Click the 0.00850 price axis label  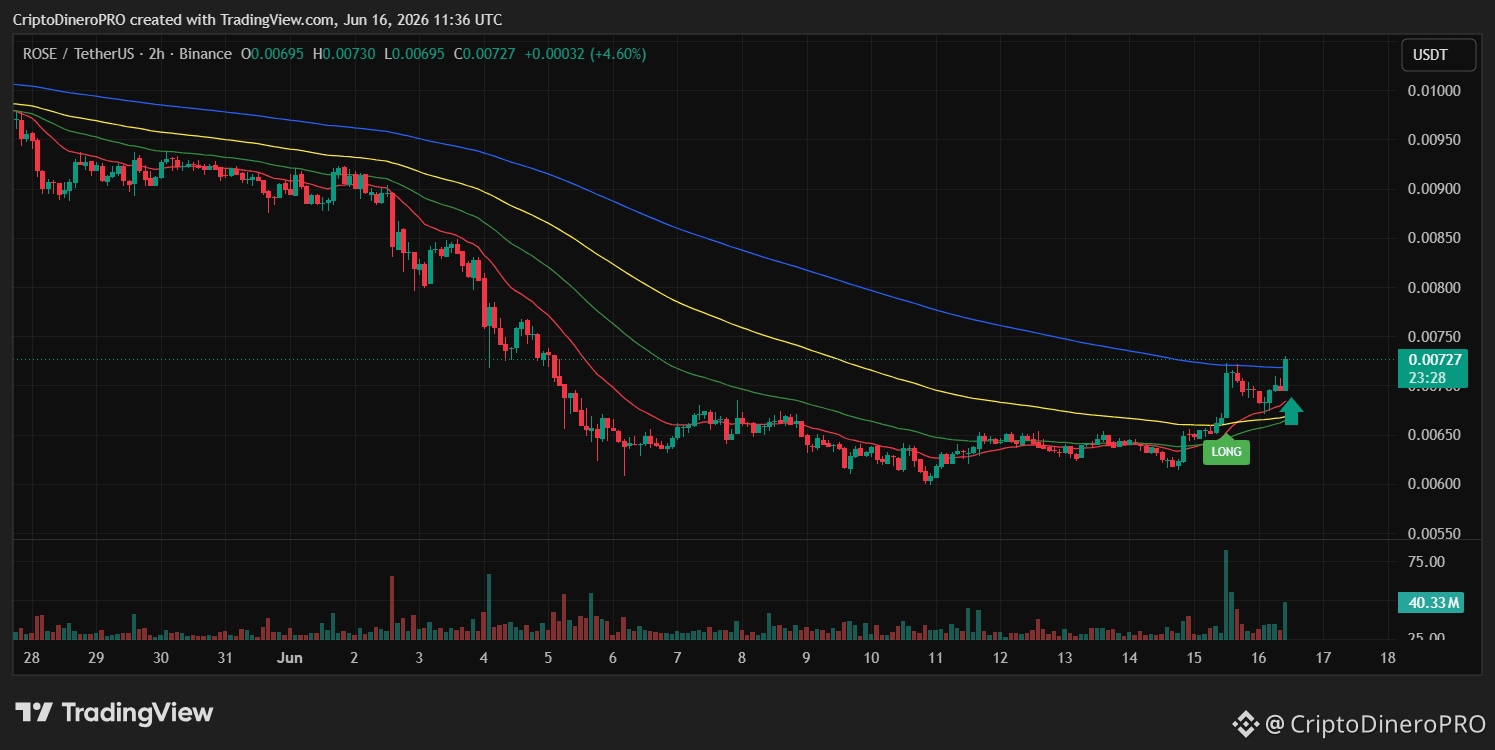1433,238
